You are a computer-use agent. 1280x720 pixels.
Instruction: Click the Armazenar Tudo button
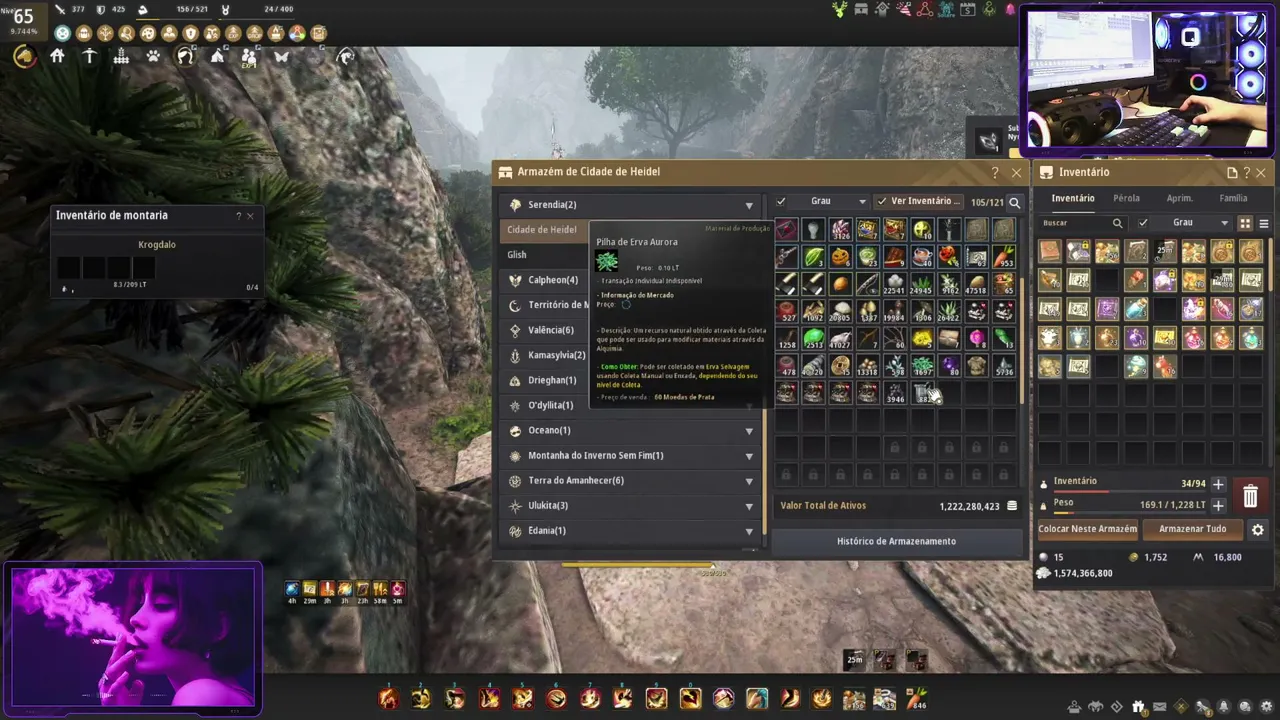point(1192,529)
